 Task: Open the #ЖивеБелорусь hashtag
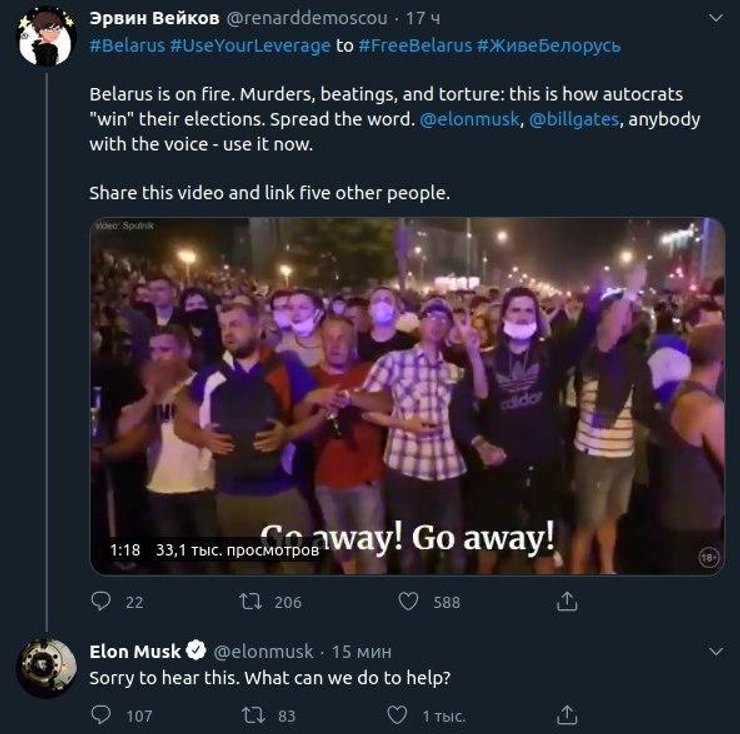(x=549, y=46)
